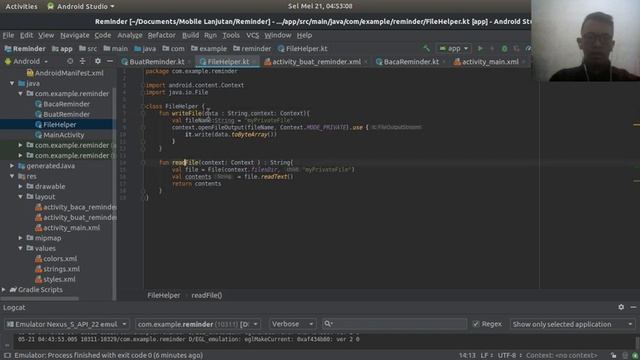Open Show only selected application filter
The height and width of the screenshot is (360, 640).
(x=572, y=324)
